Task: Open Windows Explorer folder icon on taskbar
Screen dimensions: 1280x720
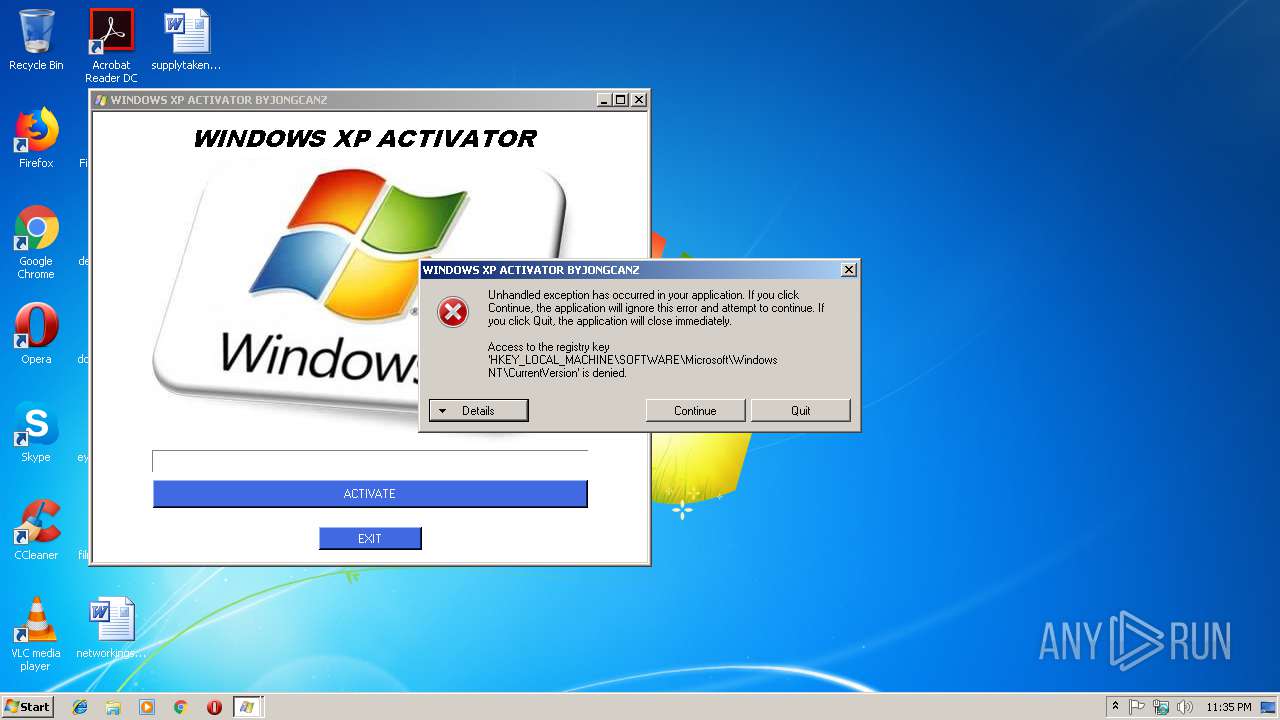Action: [x=113, y=707]
